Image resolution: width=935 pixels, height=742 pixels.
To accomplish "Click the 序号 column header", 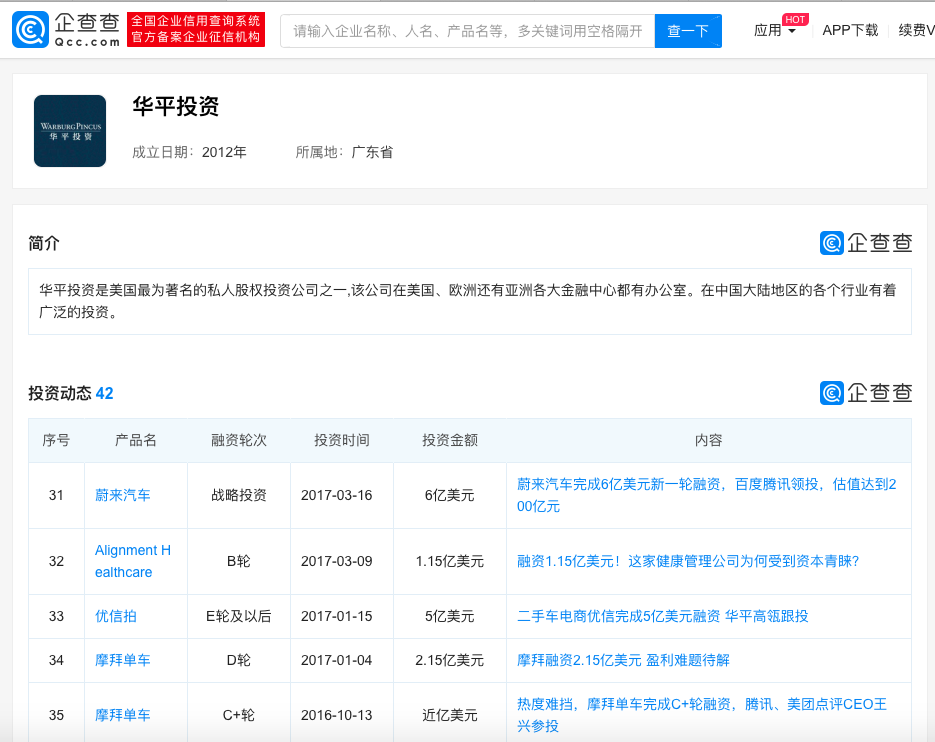I will [56, 440].
